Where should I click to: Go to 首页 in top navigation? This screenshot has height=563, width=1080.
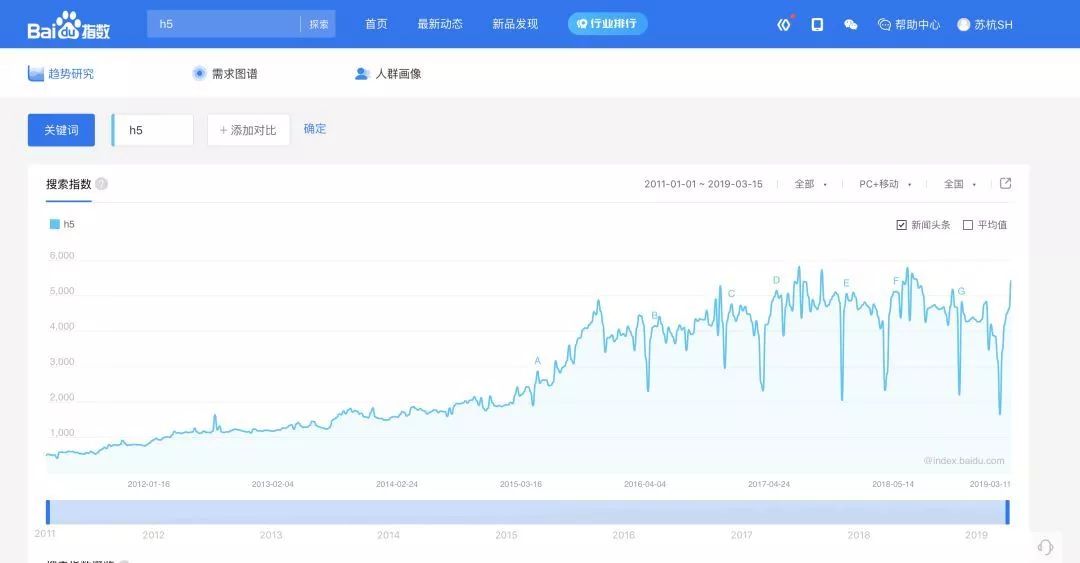(x=376, y=24)
